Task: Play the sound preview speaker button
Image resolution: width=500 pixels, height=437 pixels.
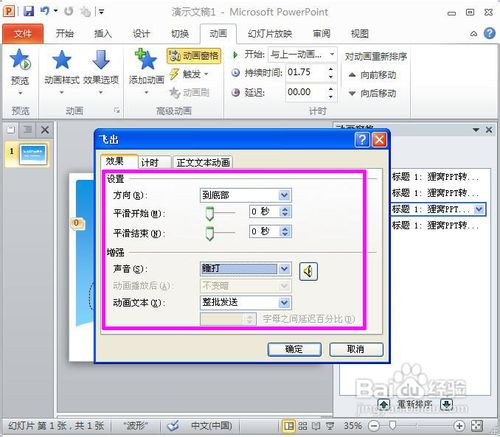Action: click(308, 271)
